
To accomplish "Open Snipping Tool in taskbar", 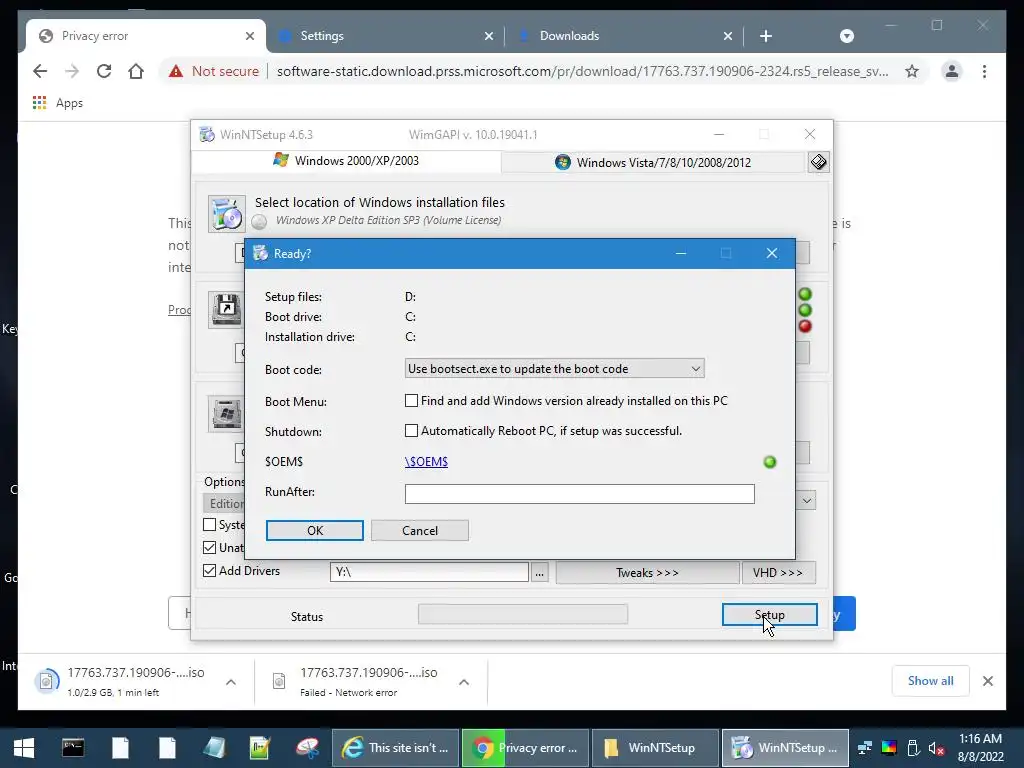I will pos(307,748).
